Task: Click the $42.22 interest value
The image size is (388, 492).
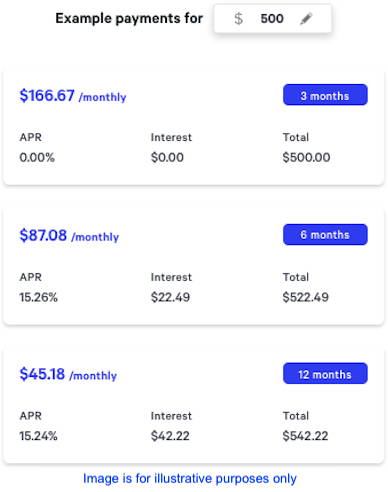Action: pyautogui.click(x=170, y=436)
